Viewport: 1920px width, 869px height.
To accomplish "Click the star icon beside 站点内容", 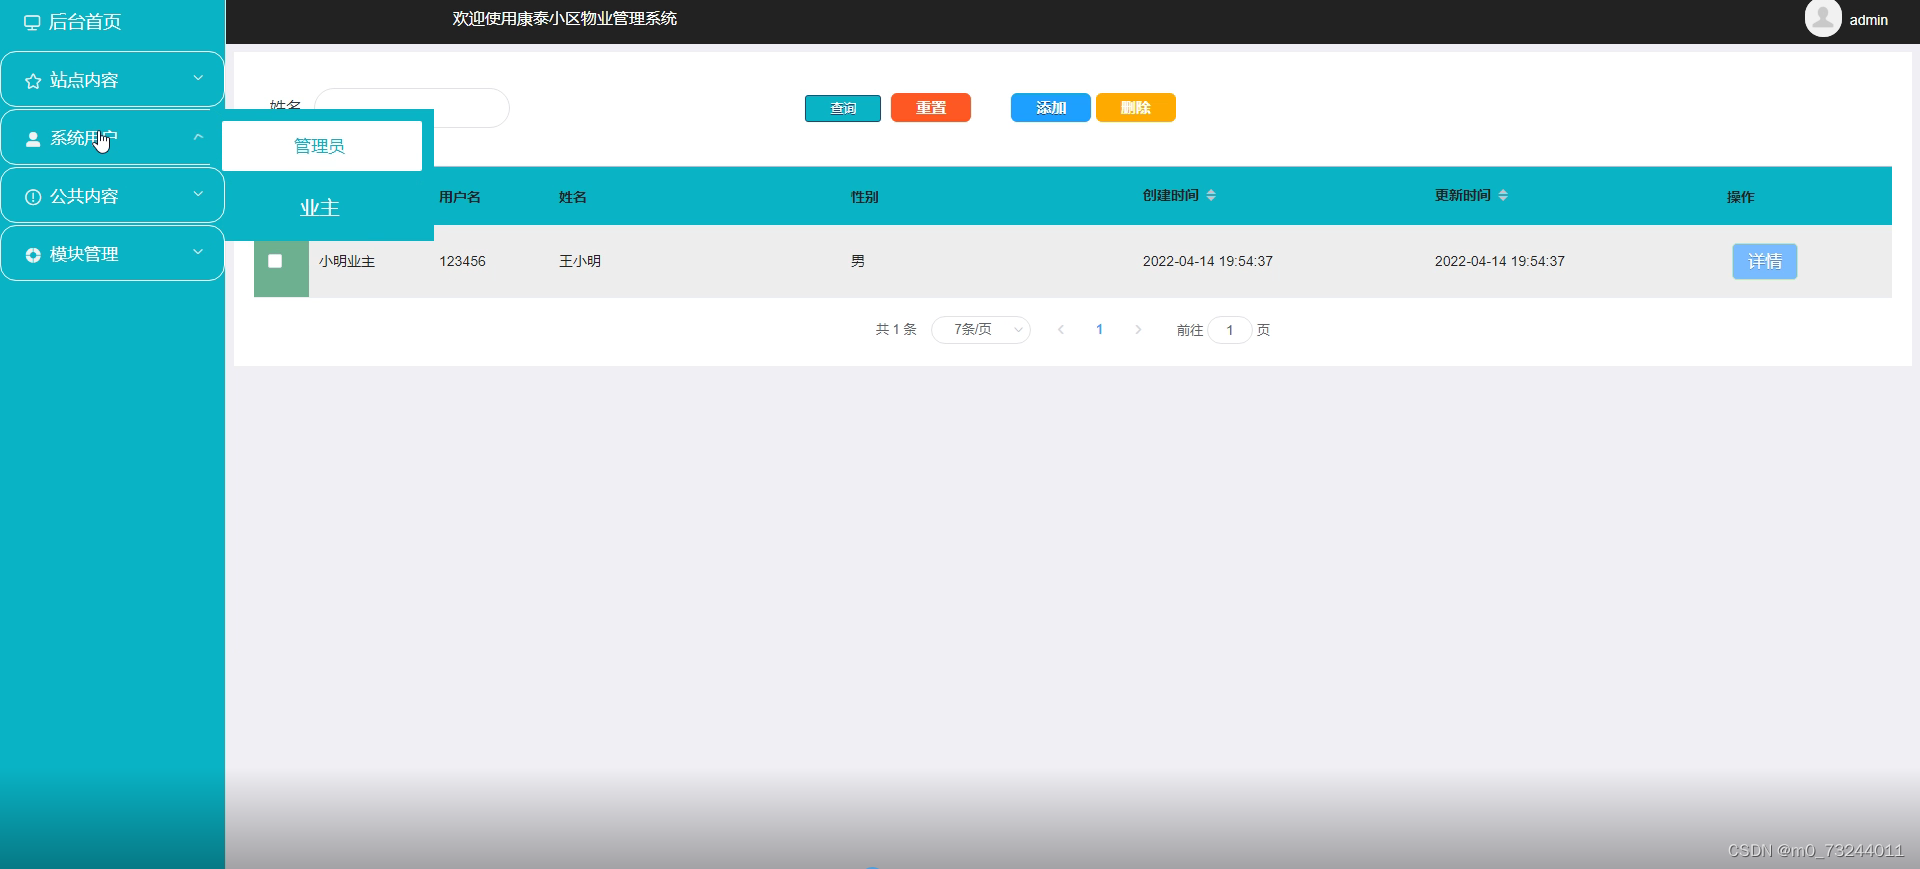I will tap(33, 81).
